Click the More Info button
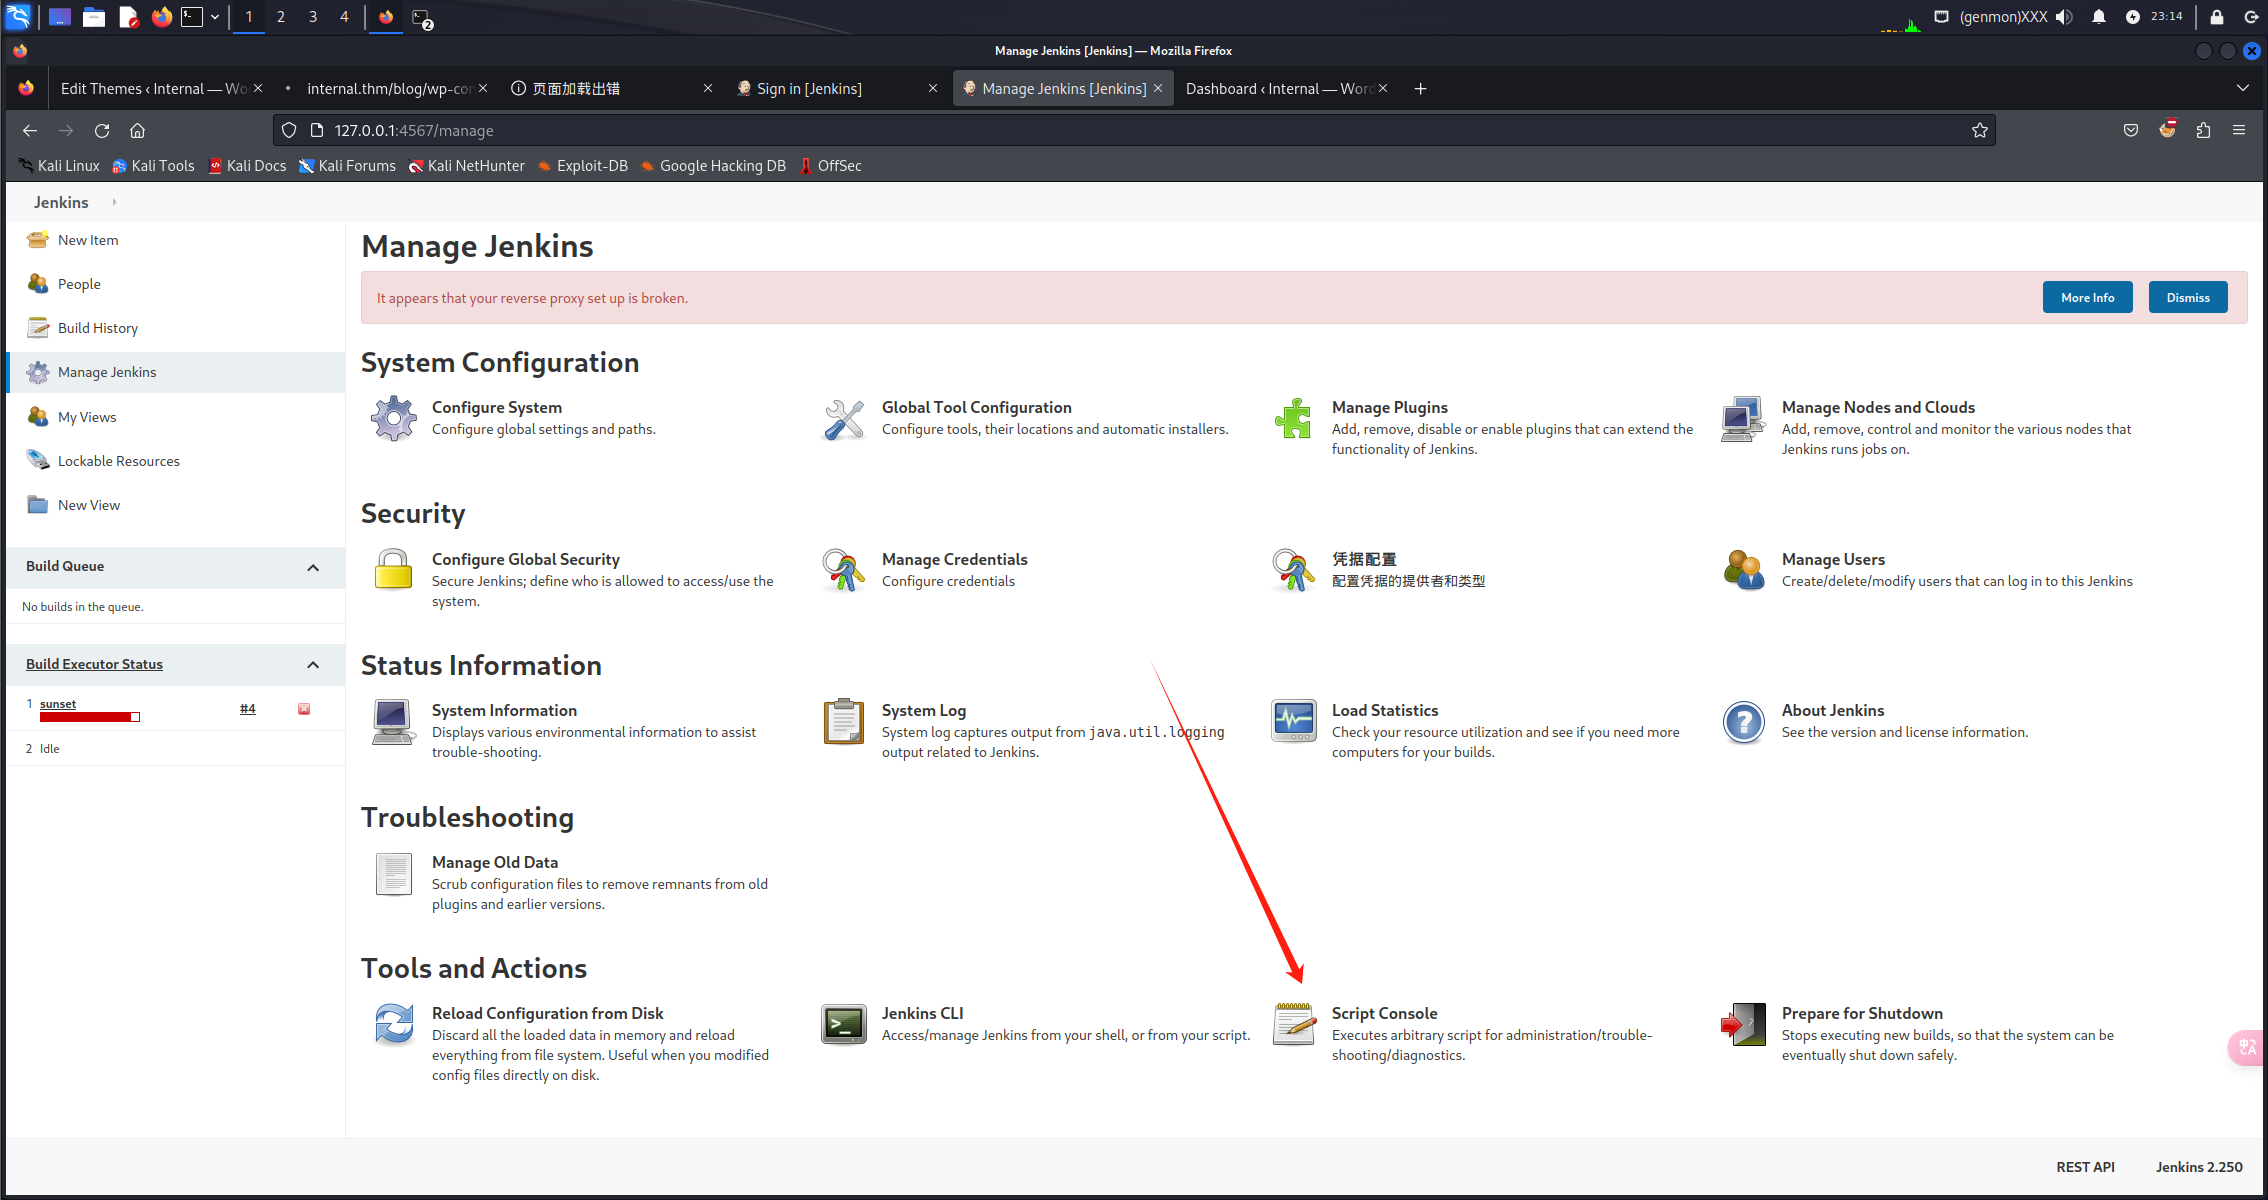The height and width of the screenshot is (1200, 2268). coord(2087,297)
